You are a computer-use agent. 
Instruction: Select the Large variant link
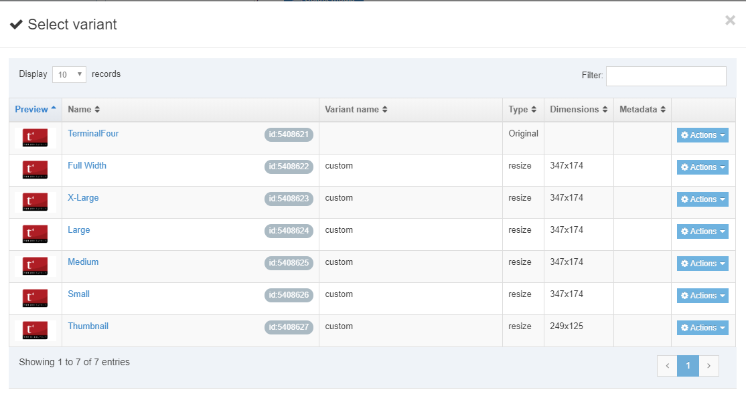click(79, 230)
